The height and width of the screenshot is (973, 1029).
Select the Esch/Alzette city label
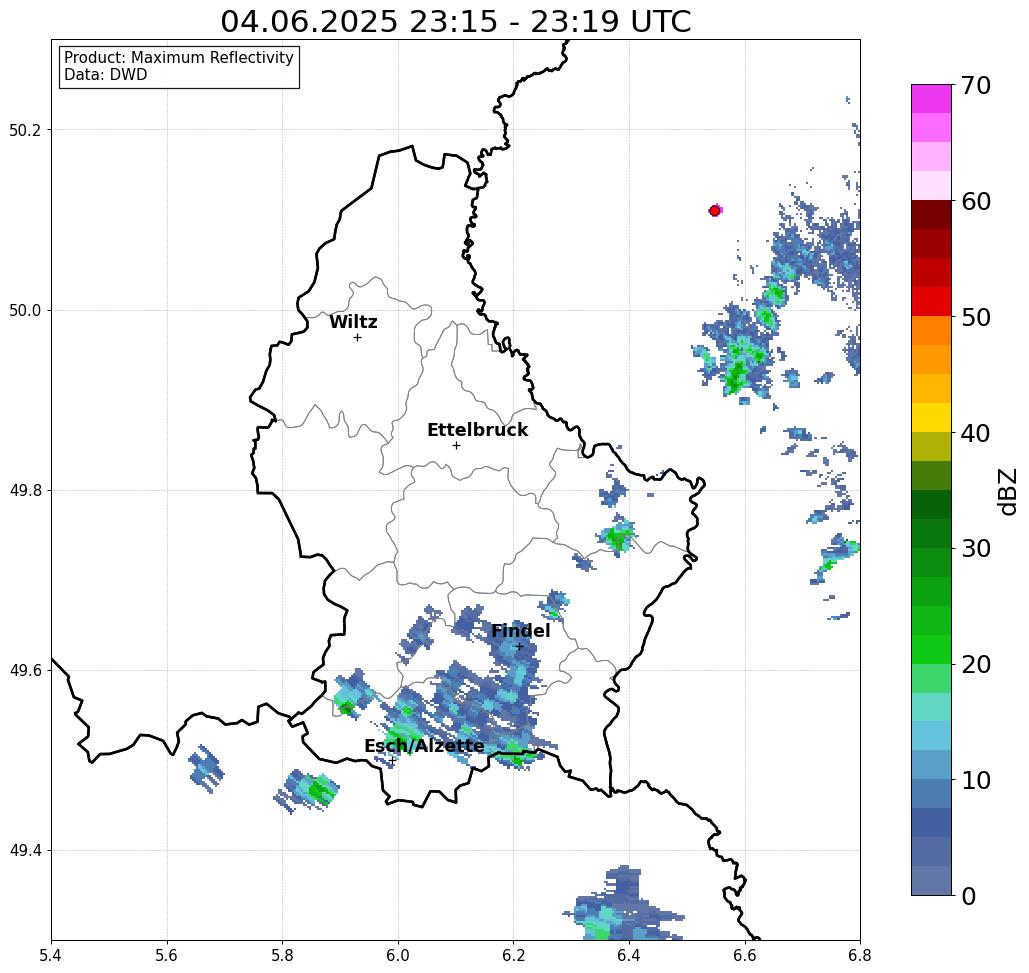(x=424, y=746)
